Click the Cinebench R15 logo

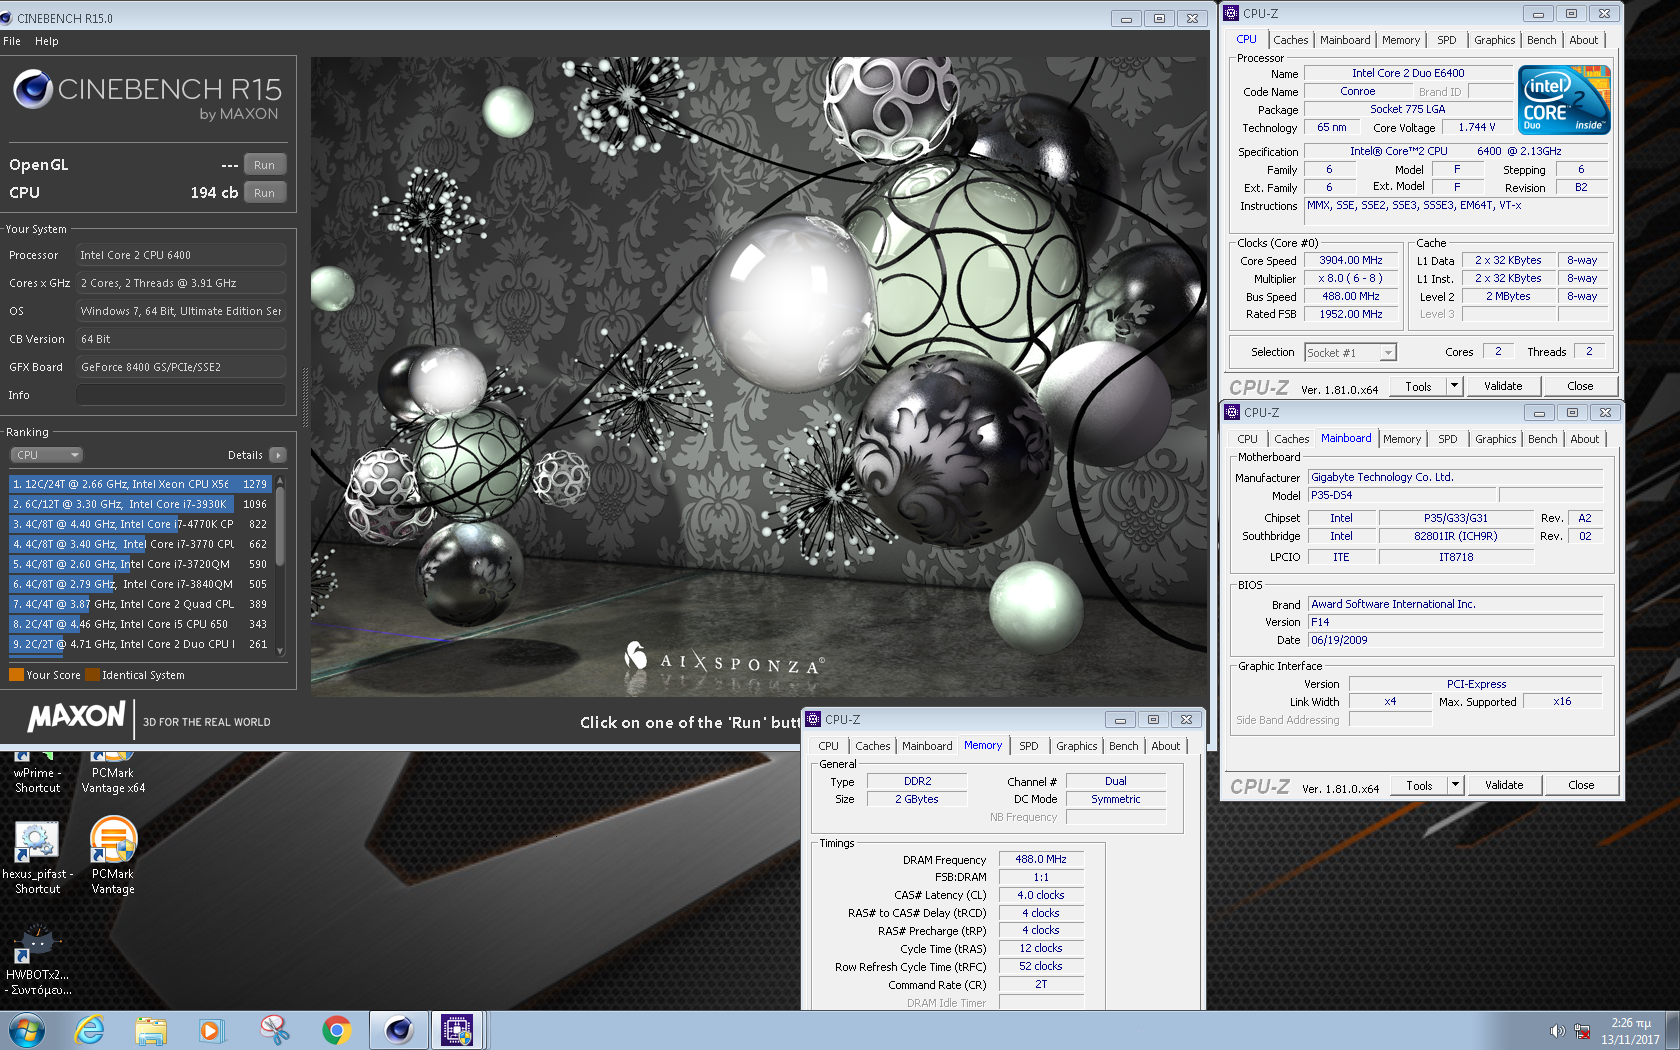point(147,95)
